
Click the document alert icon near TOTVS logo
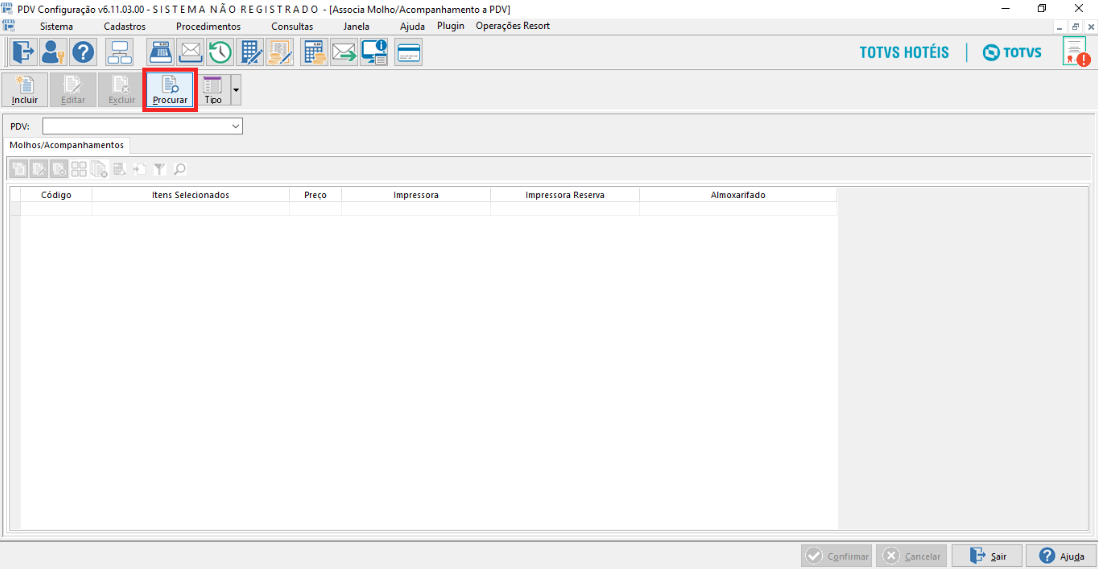(1075, 52)
